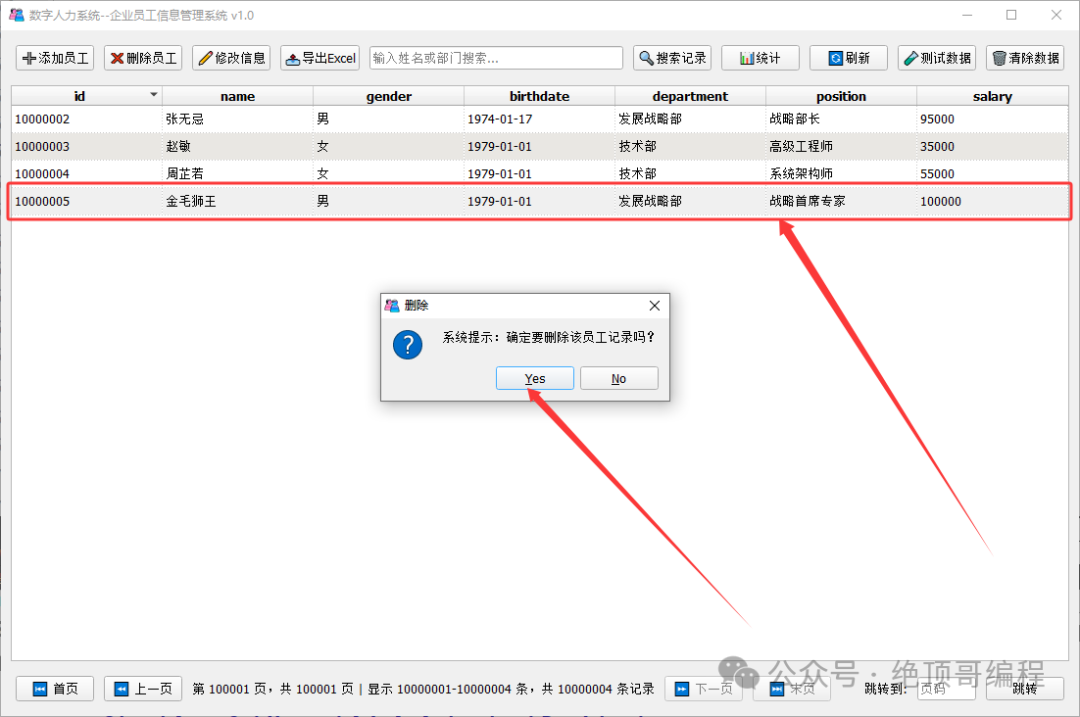Export data with 导出Excel button
Image resolution: width=1080 pixels, height=717 pixels.
tap(320, 58)
